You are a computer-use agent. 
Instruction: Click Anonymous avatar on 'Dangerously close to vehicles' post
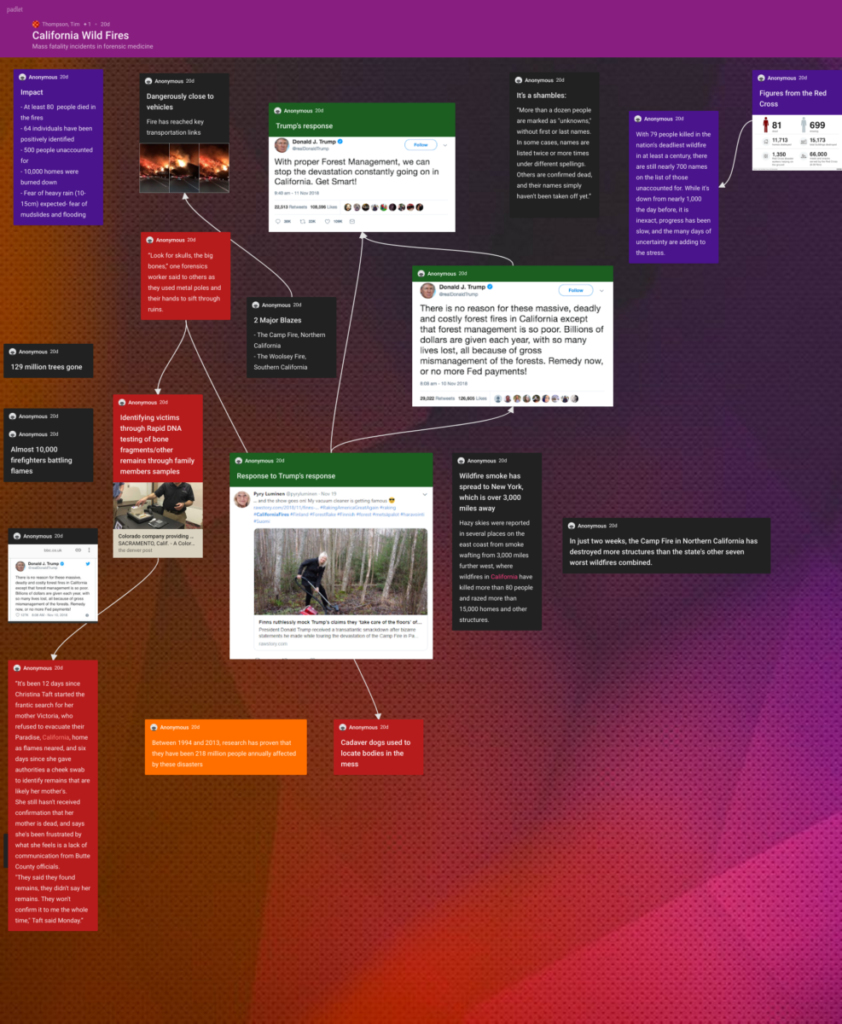[148, 81]
